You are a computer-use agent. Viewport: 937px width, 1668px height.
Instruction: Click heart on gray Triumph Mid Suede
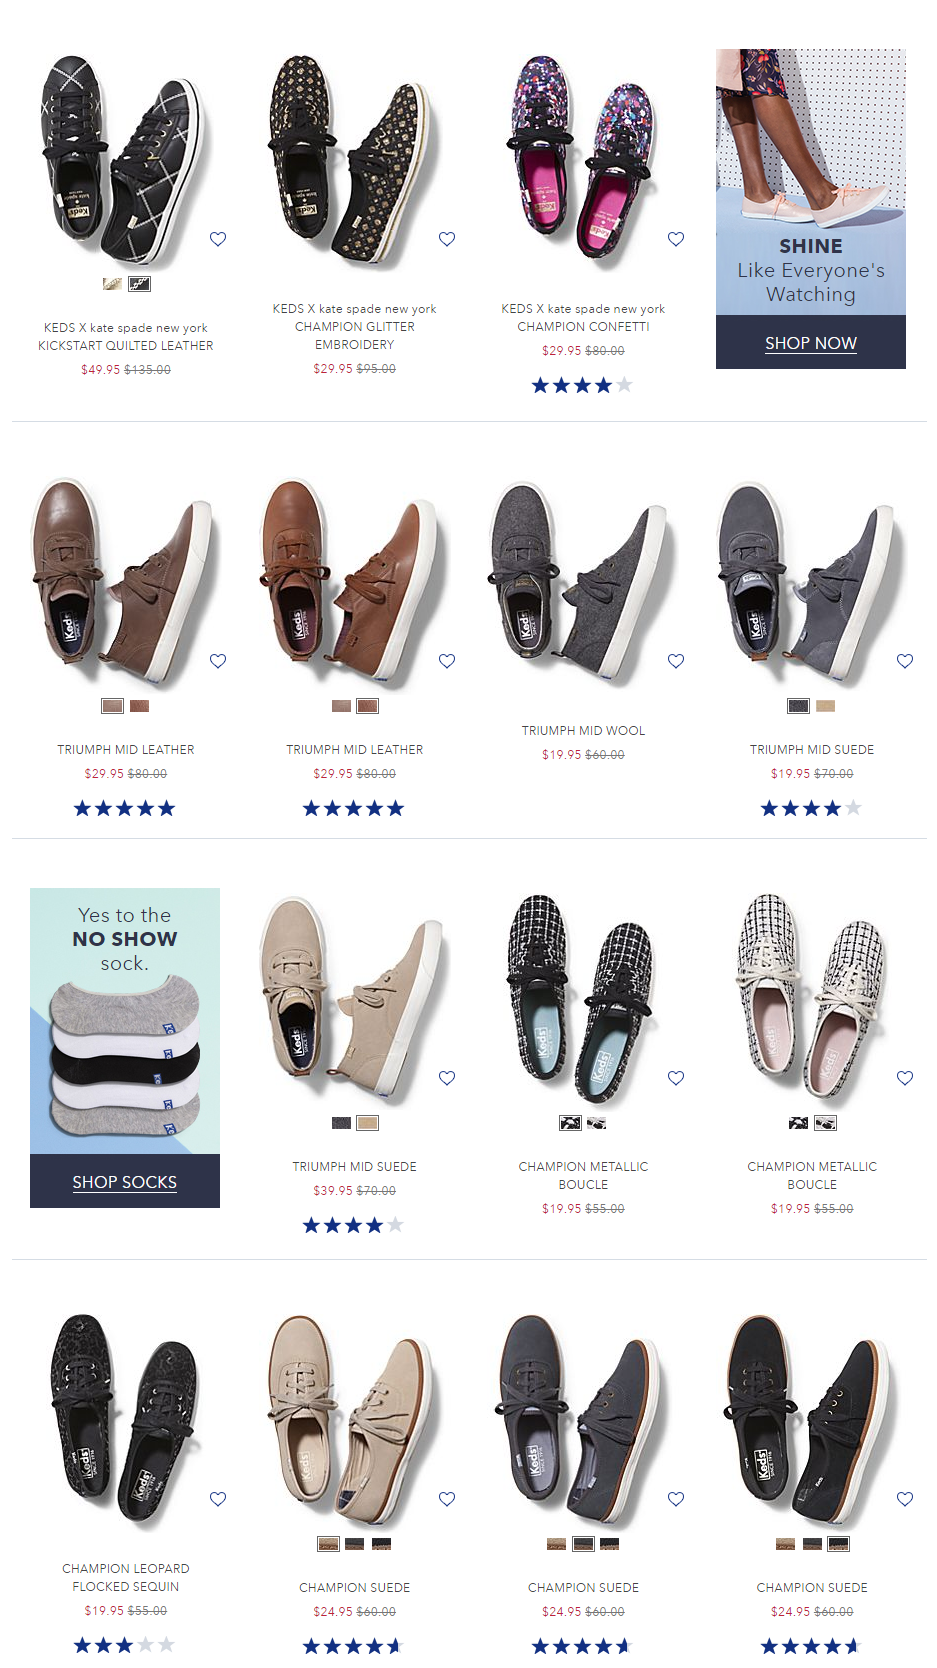(905, 661)
